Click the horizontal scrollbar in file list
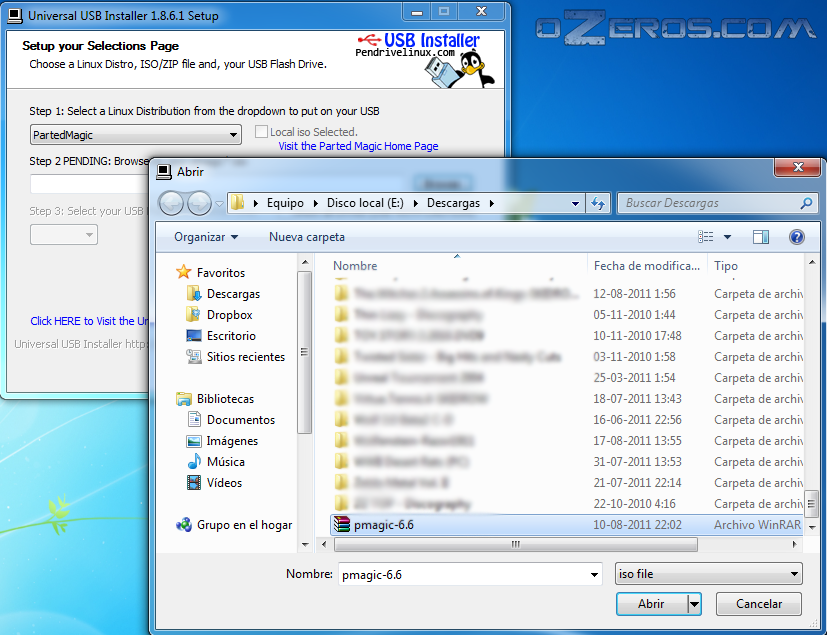 (516, 544)
